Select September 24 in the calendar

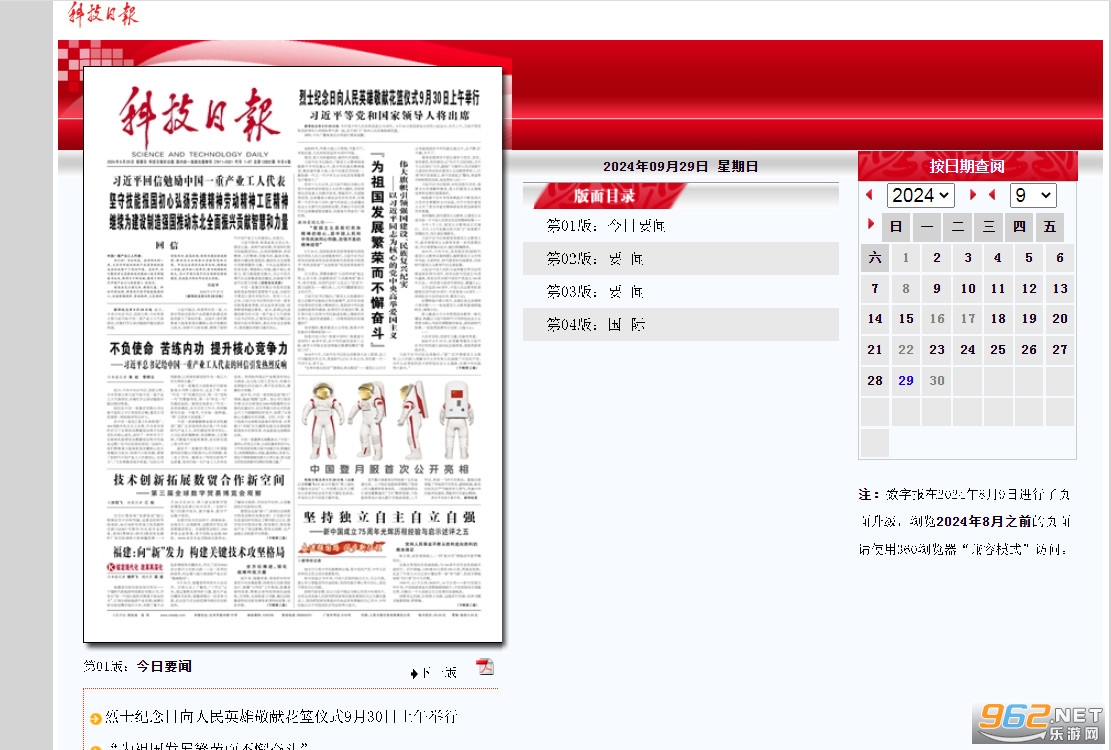(x=968, y=350)
